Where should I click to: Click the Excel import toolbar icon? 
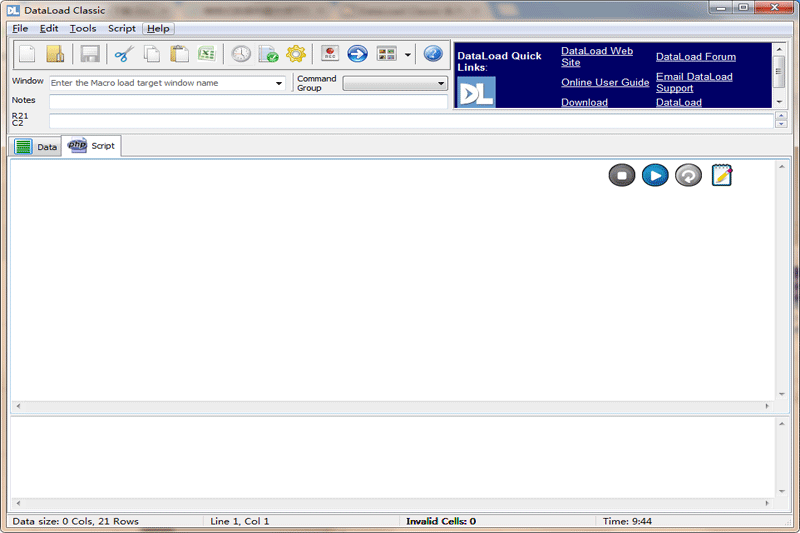(x=207, y=54)
